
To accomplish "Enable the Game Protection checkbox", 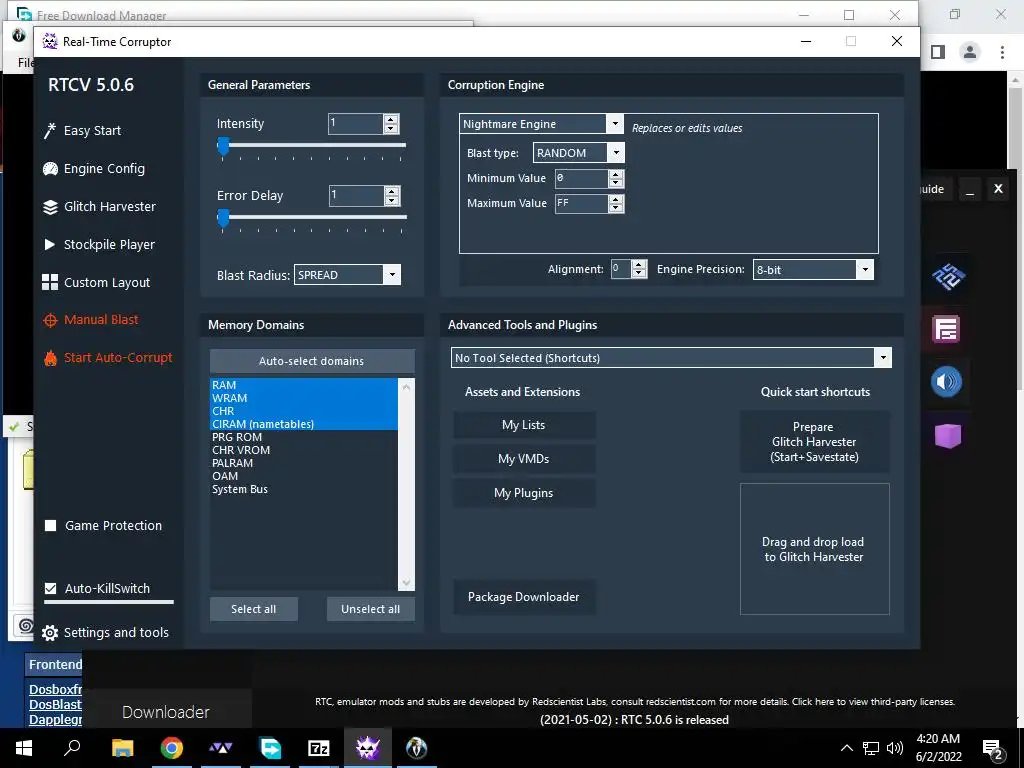I will pos(50,526).
